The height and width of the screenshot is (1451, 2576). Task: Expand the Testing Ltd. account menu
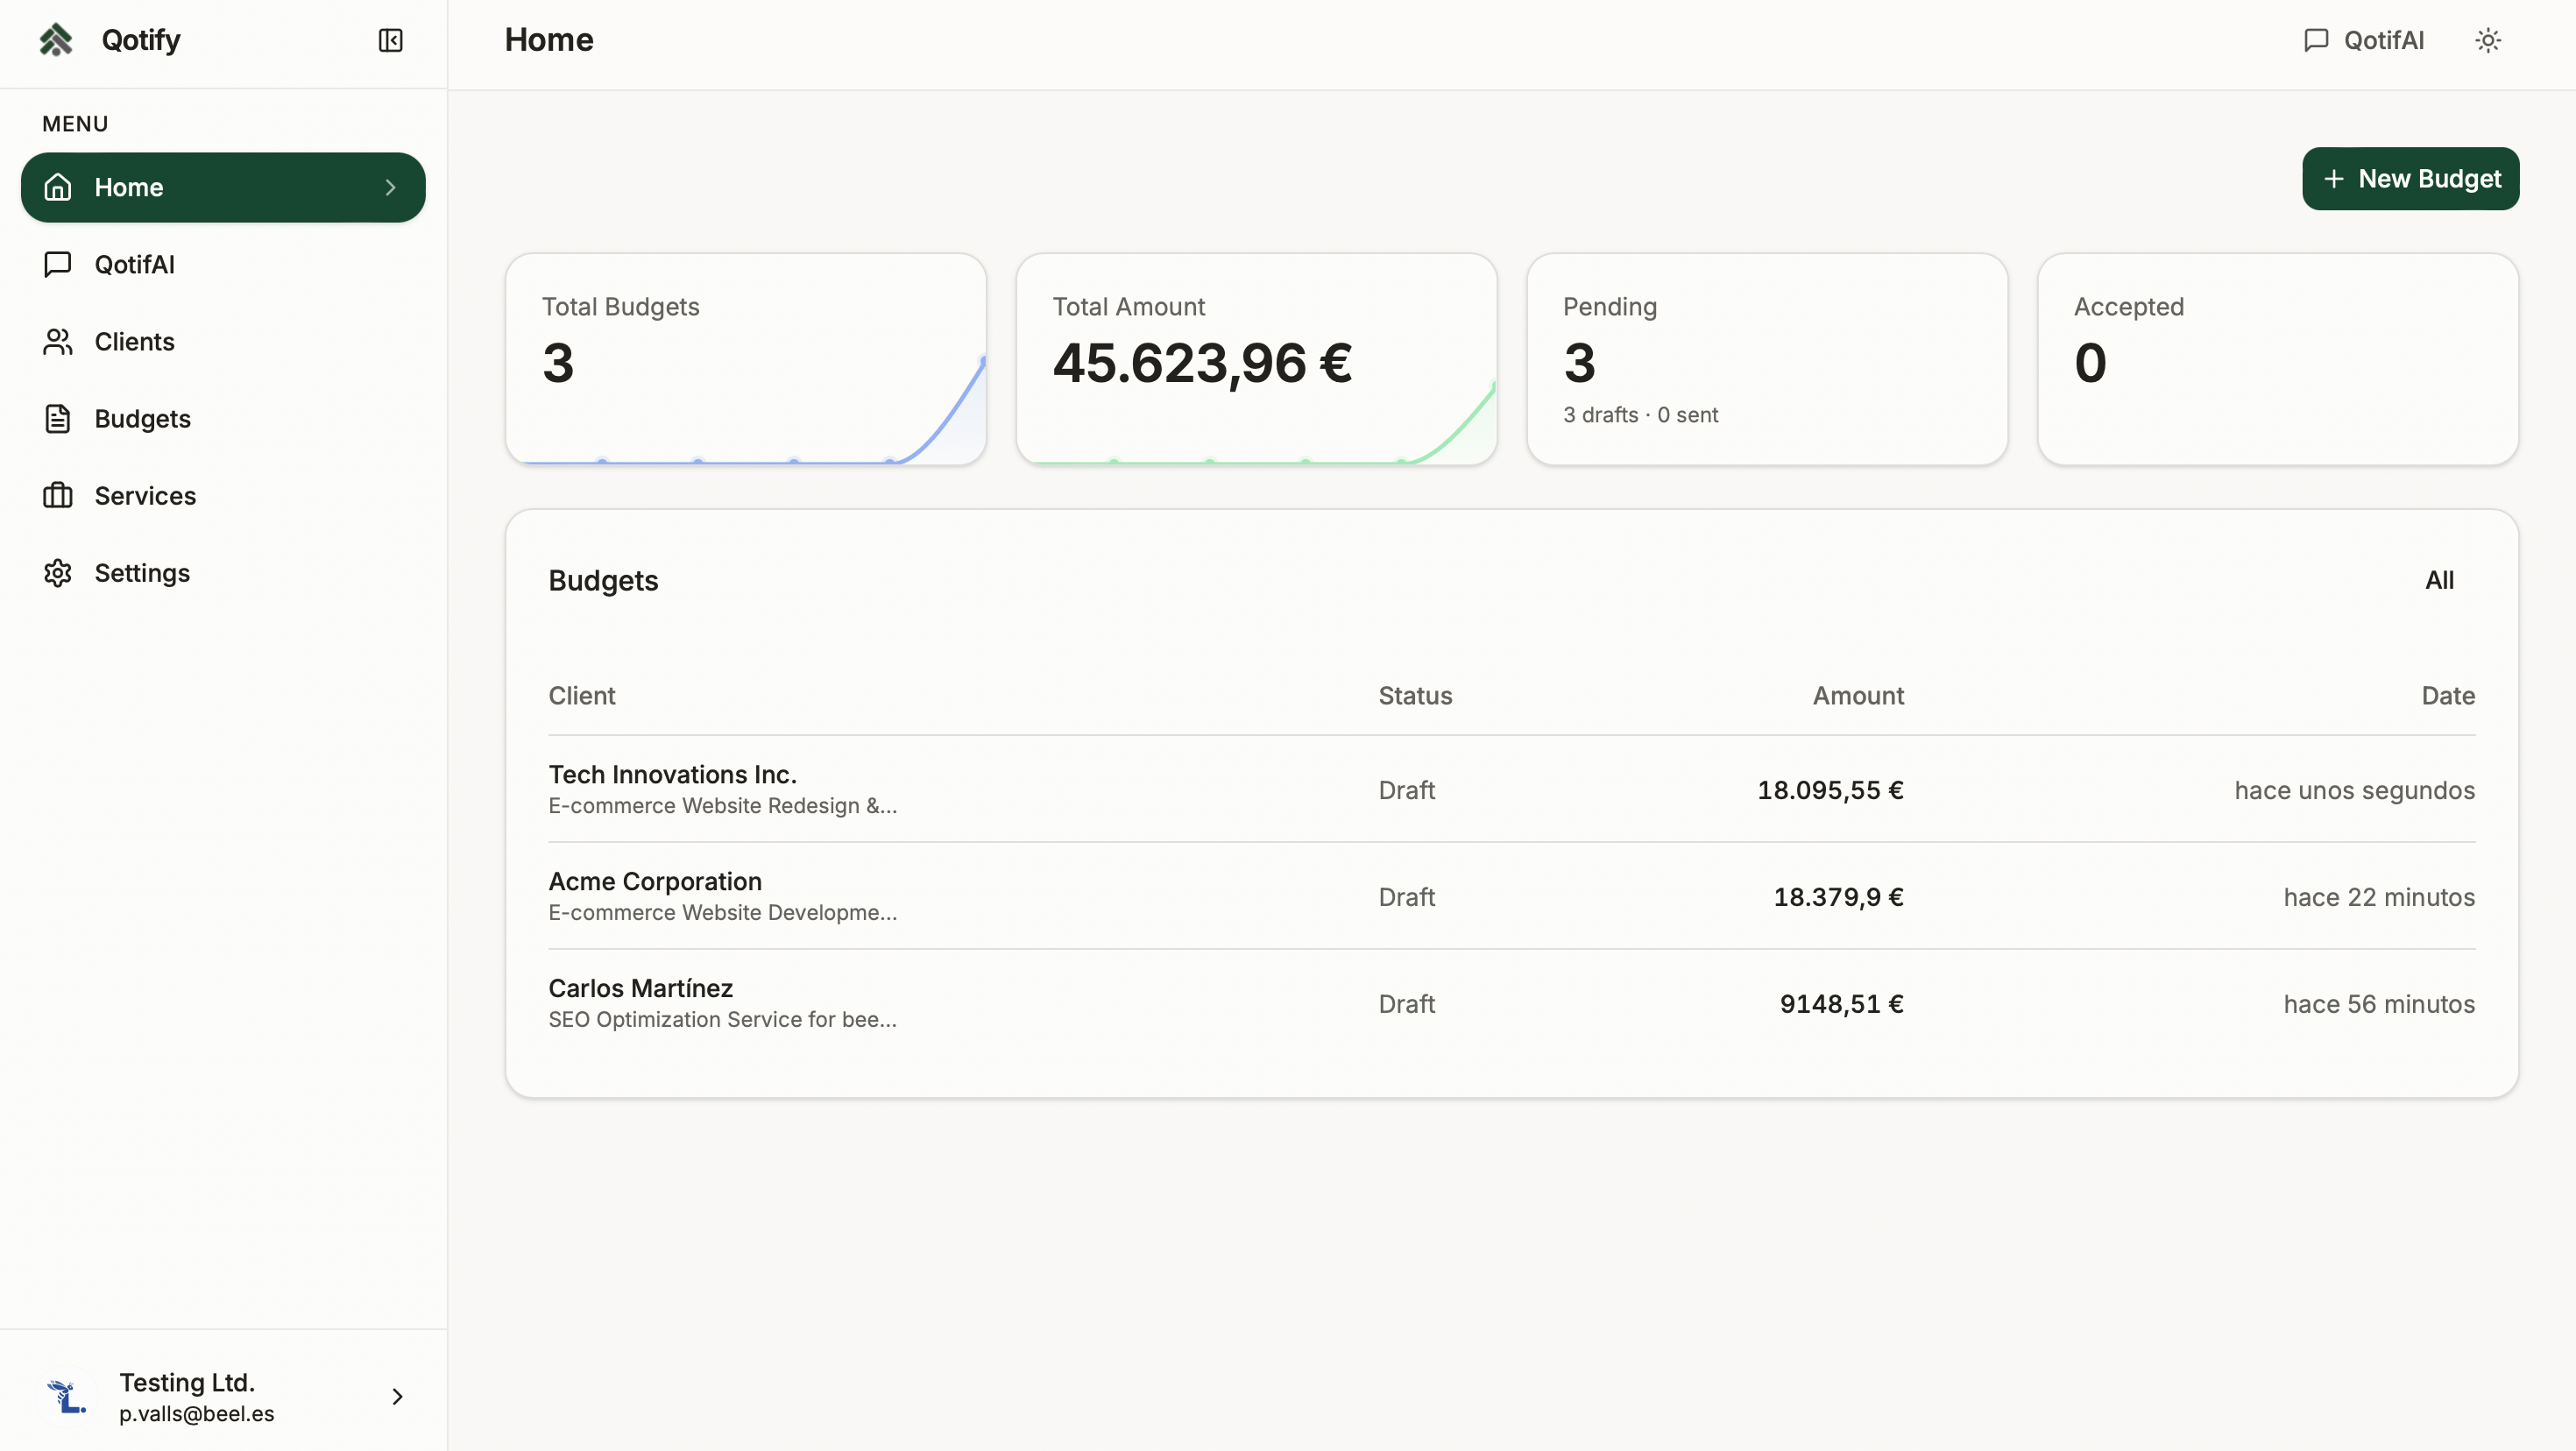(397, 1396)
